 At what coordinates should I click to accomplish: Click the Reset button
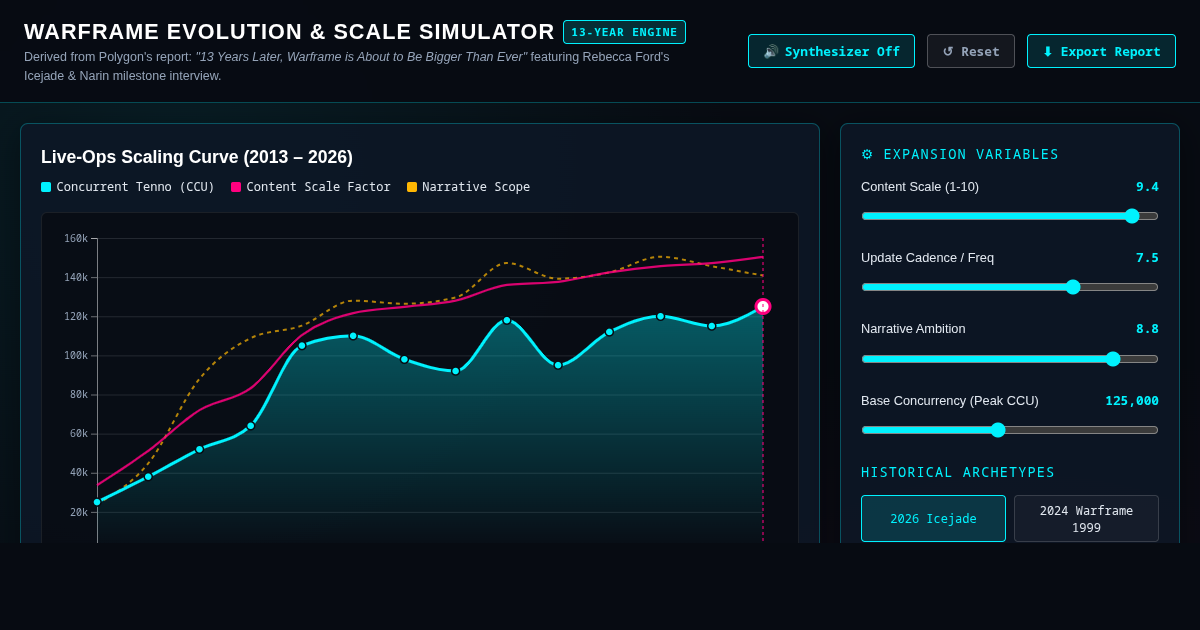click(971, 51)
